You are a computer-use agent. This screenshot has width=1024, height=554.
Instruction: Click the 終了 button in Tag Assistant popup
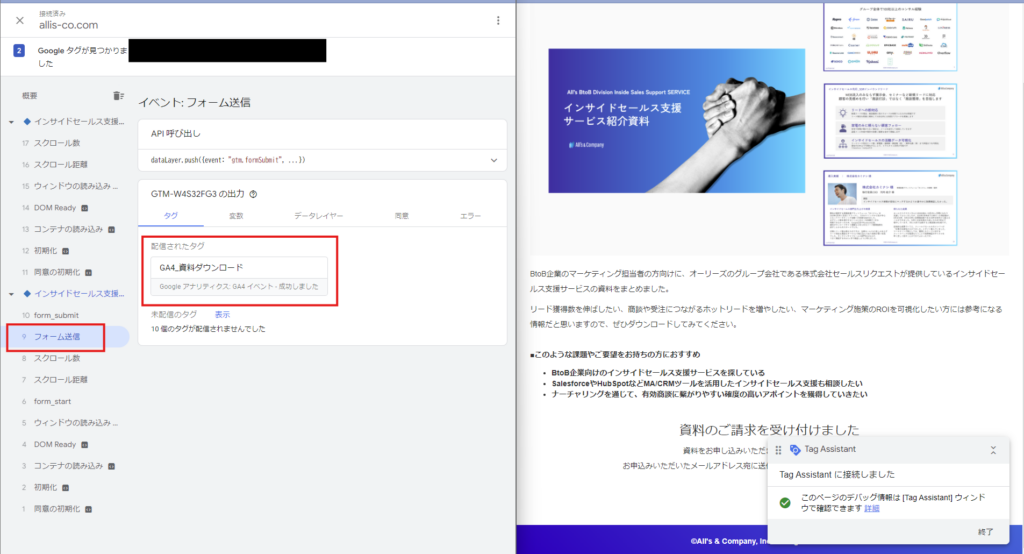click(x=985, y=531)
